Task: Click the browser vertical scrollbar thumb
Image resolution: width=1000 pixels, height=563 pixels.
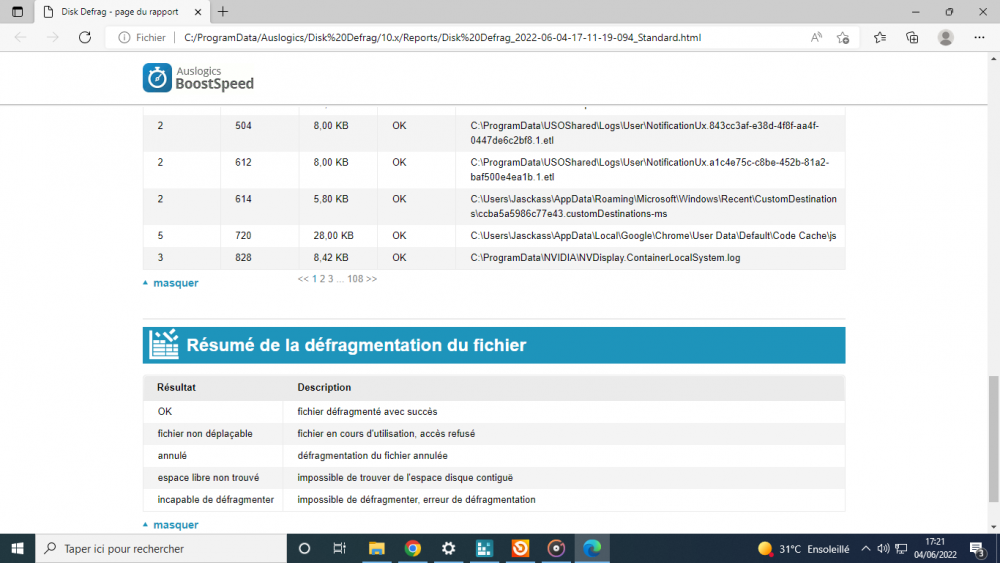Action: point(992,441)
